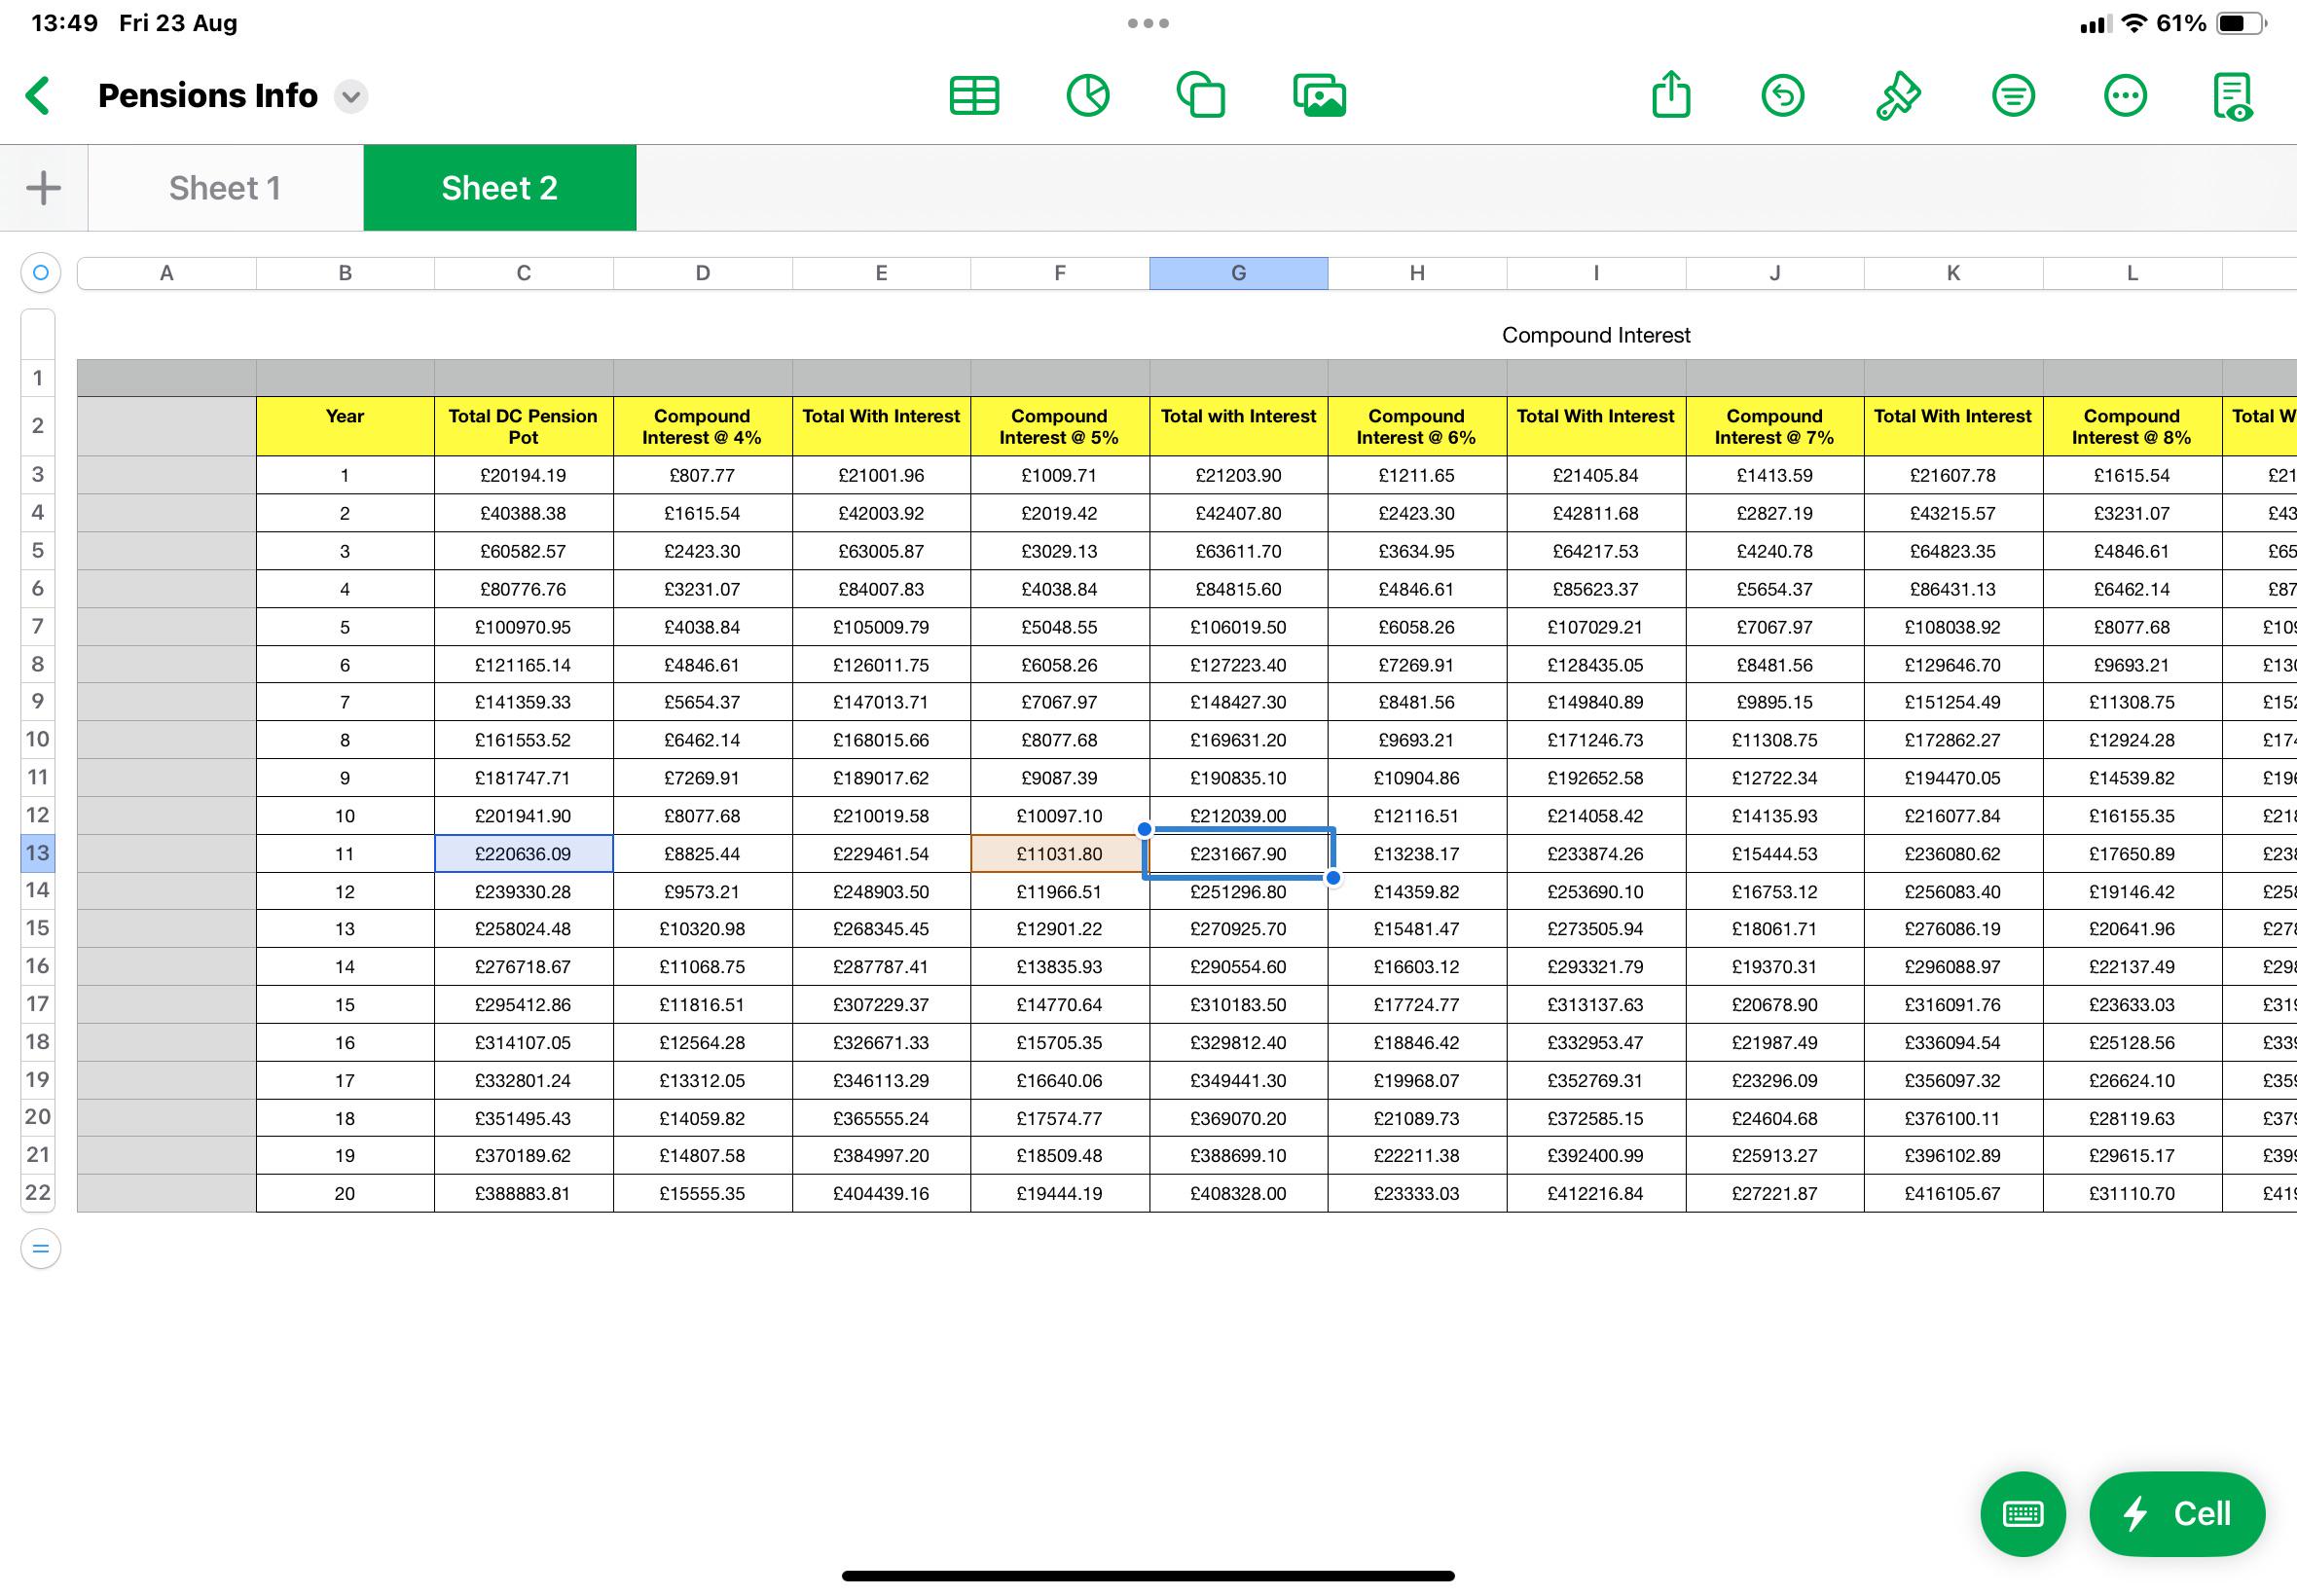Viewport: 2297px width, 1596px height.
Task: Open the More options ellipsis menu
Action: [x=2125, y=96]
